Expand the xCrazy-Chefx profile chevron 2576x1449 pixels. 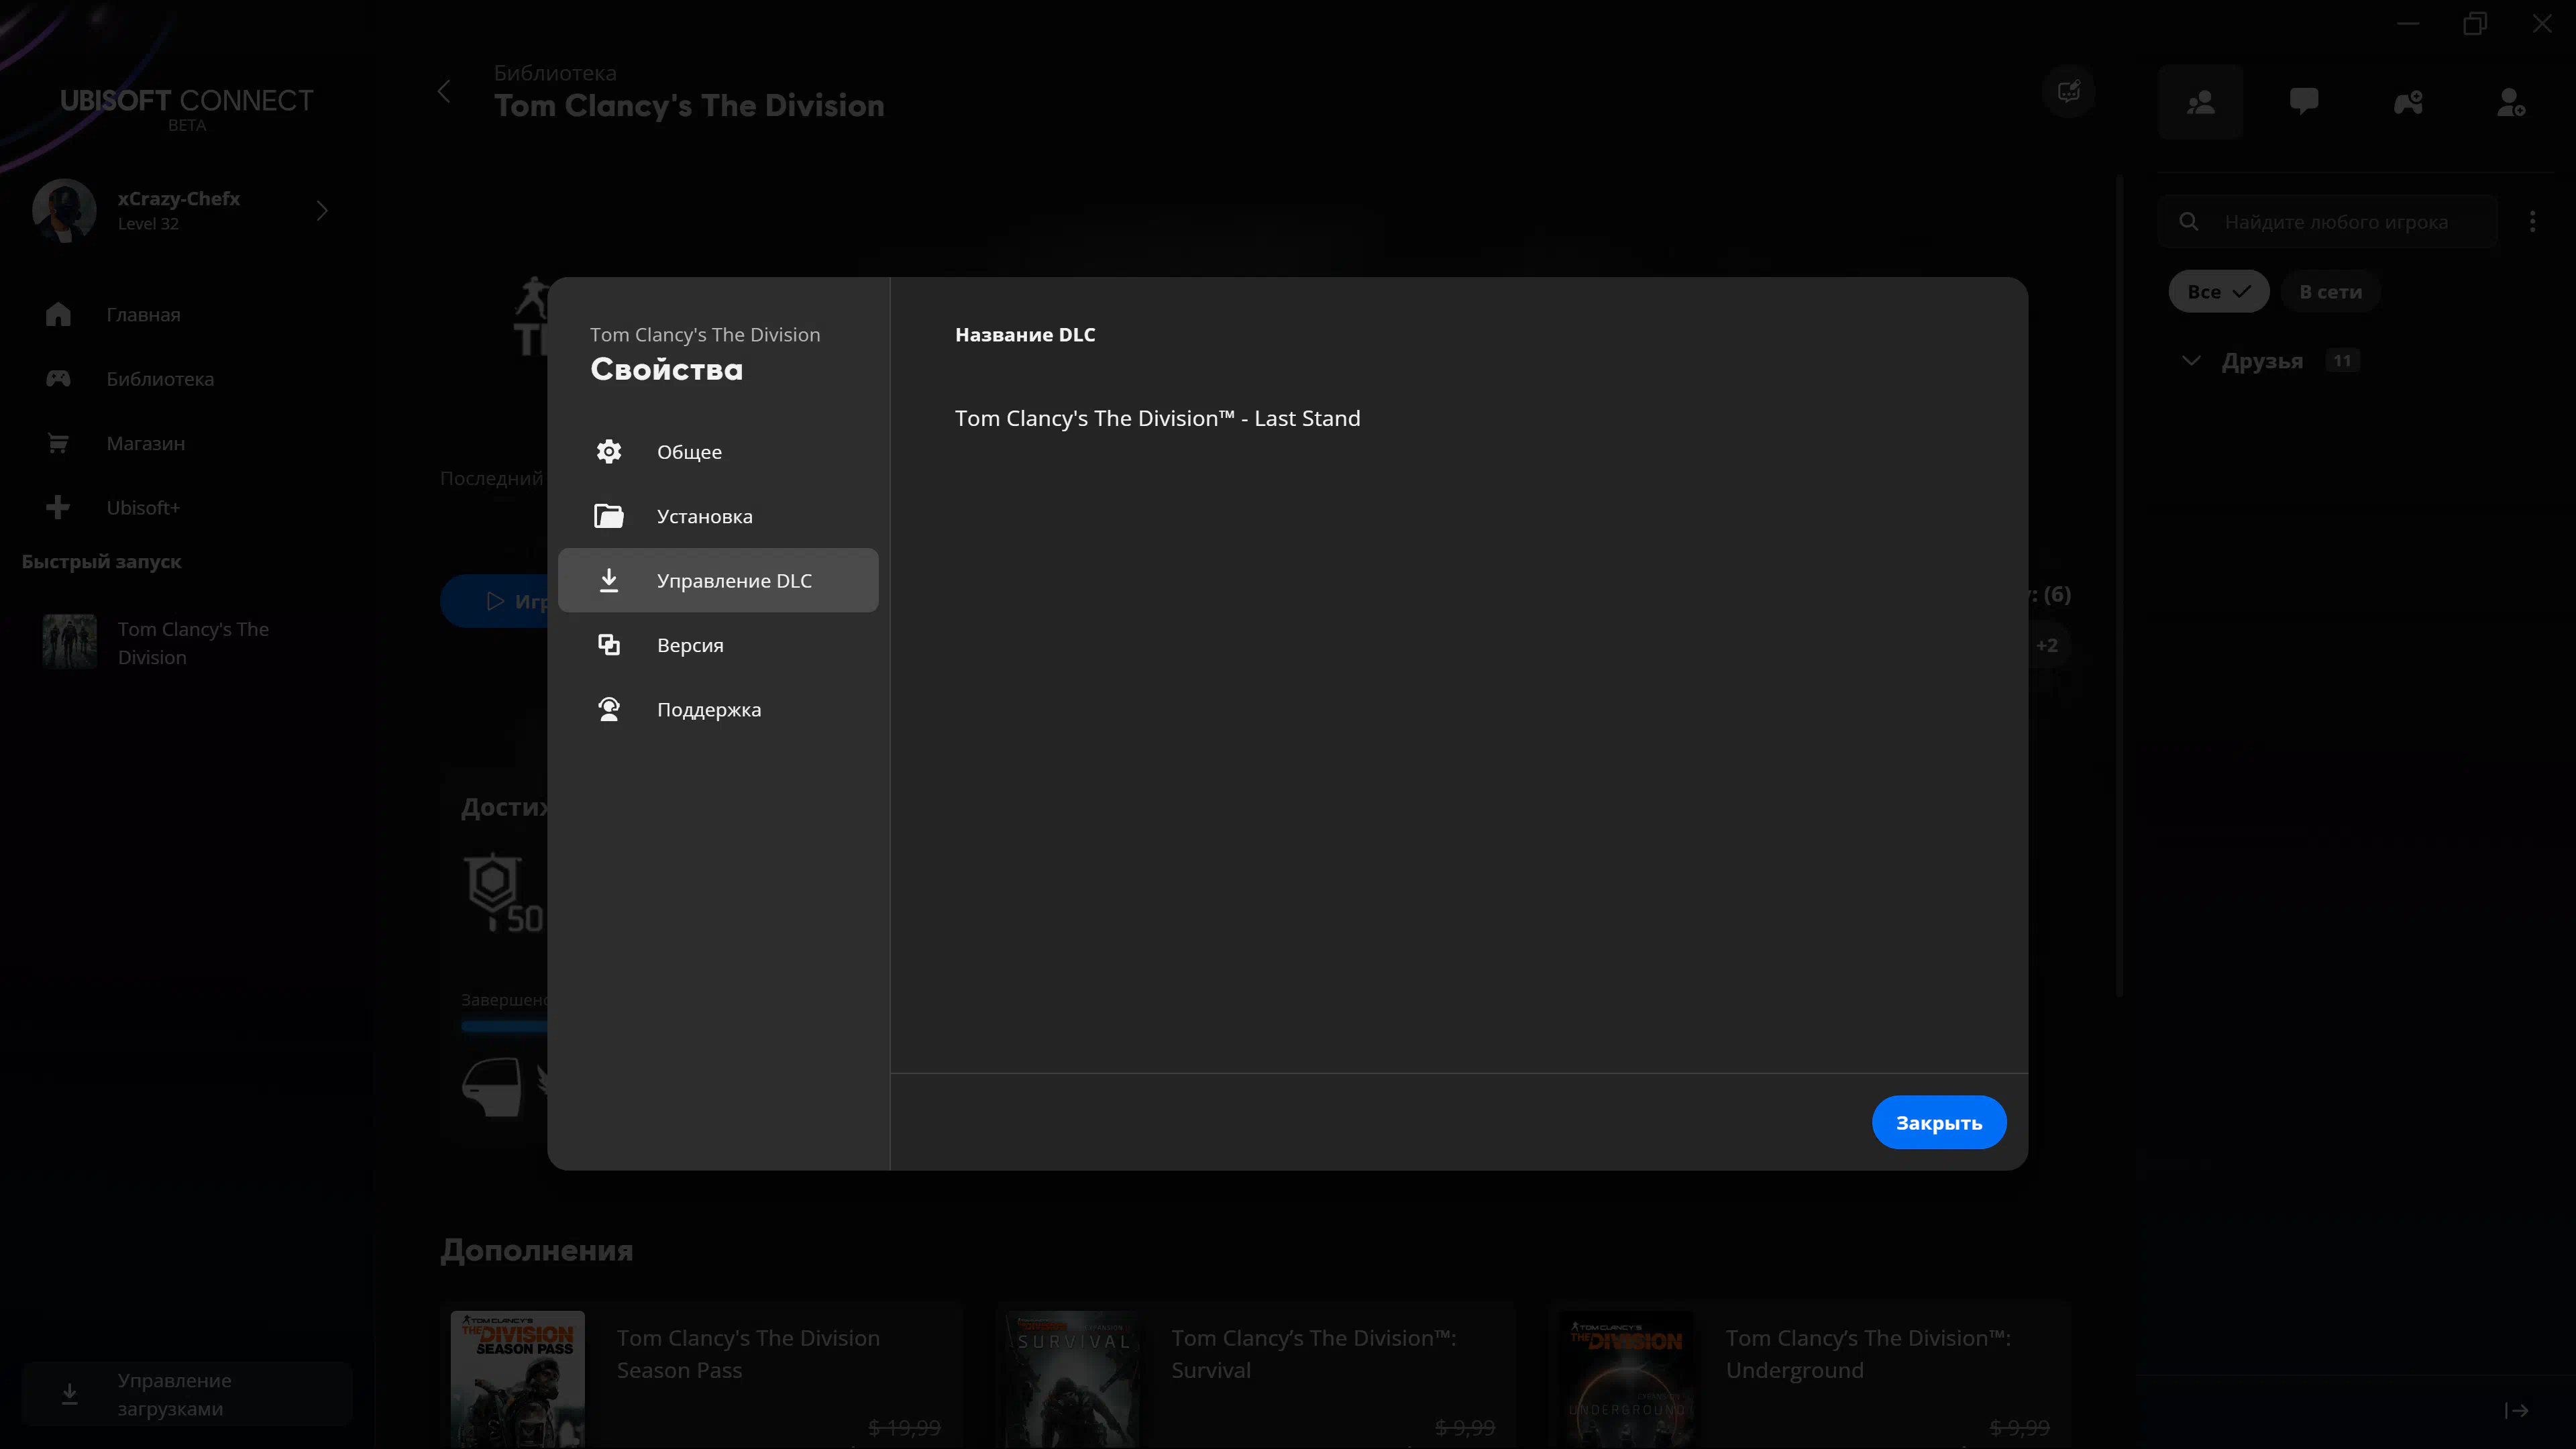click(322, 211)
